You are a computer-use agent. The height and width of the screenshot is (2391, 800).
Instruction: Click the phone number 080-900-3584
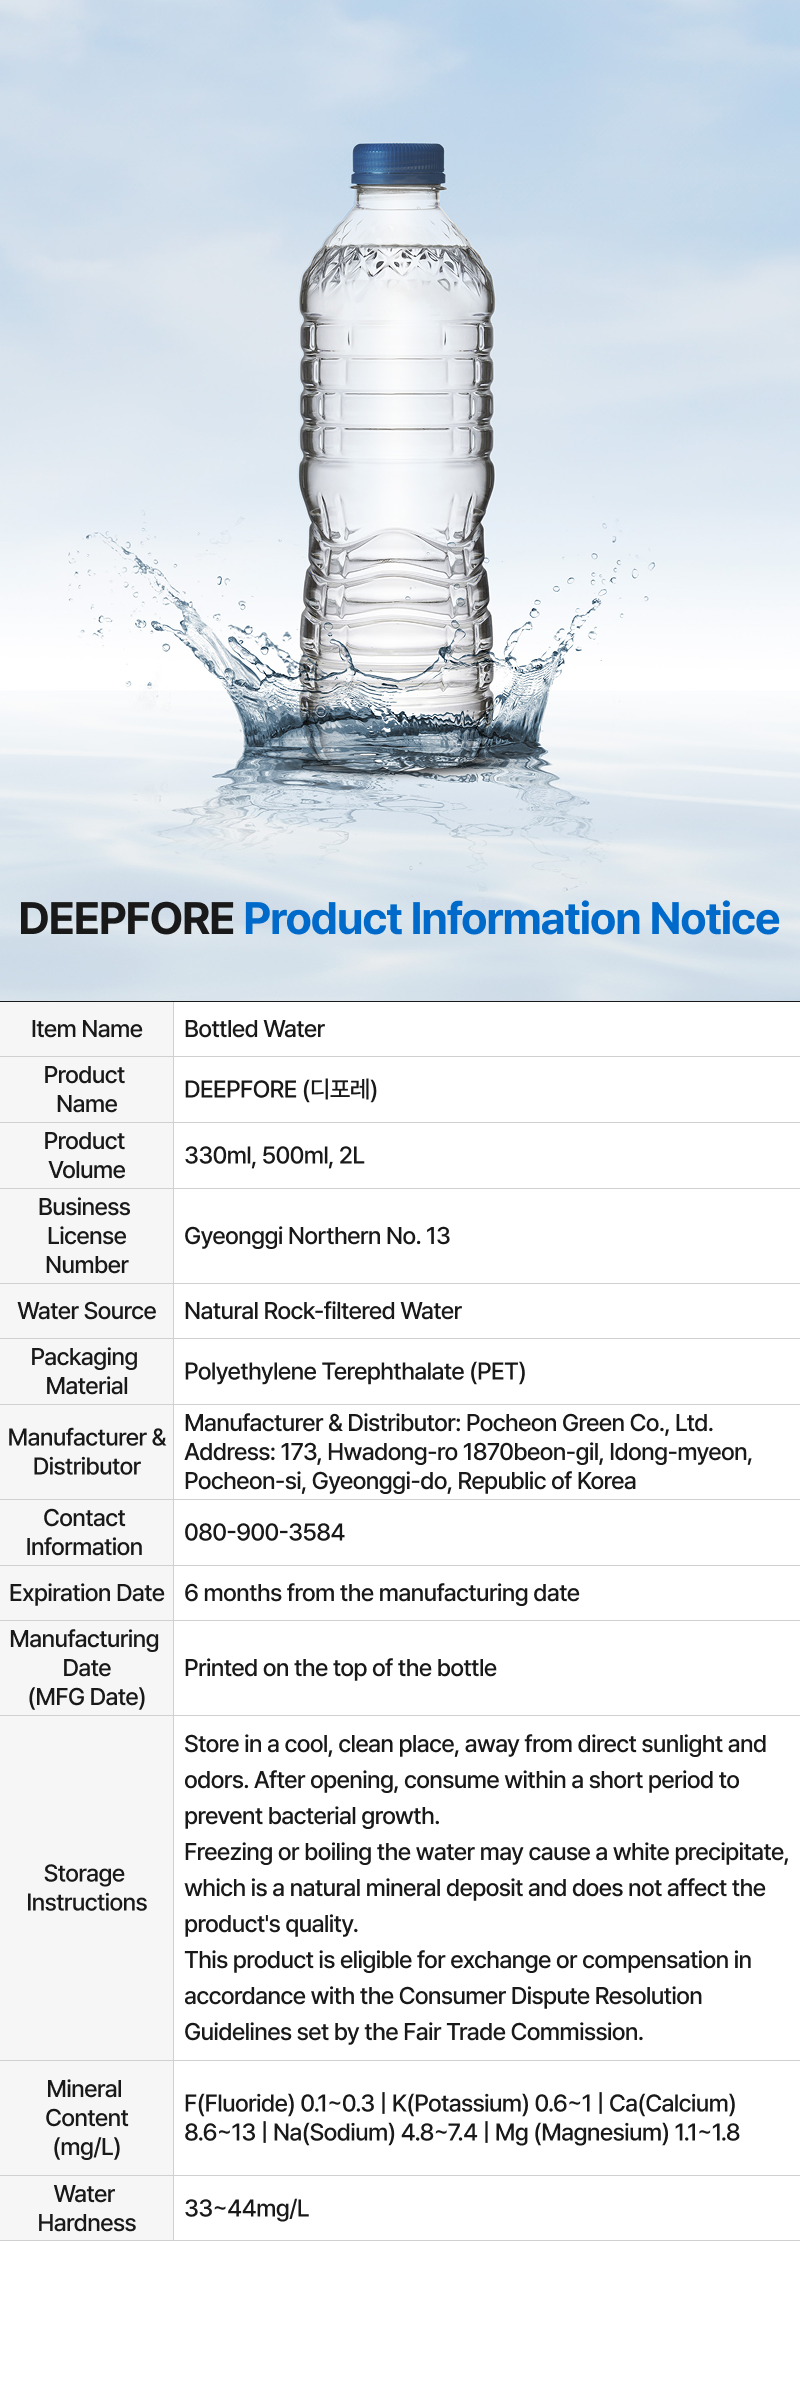tap(264, 1532)
